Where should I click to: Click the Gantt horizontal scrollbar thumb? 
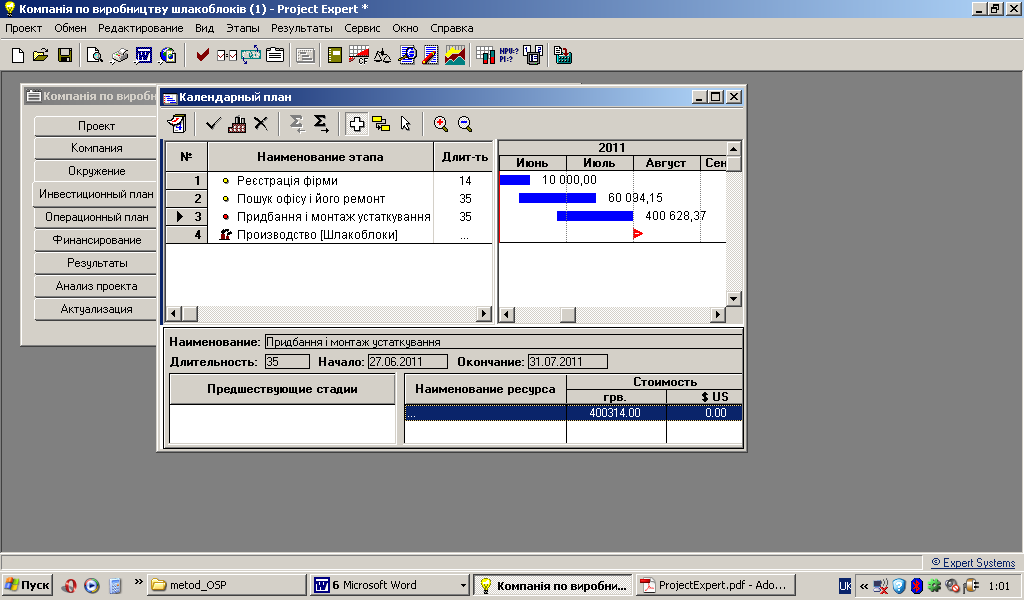[x=568, y=315]
